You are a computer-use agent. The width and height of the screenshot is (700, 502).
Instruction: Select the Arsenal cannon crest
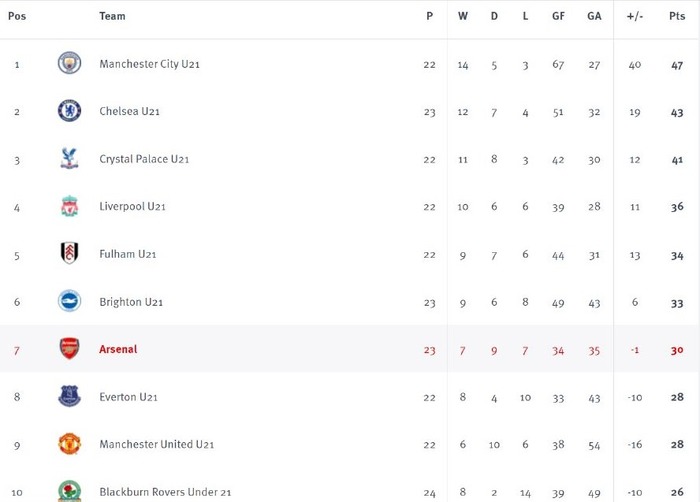(x=69, y=348)
